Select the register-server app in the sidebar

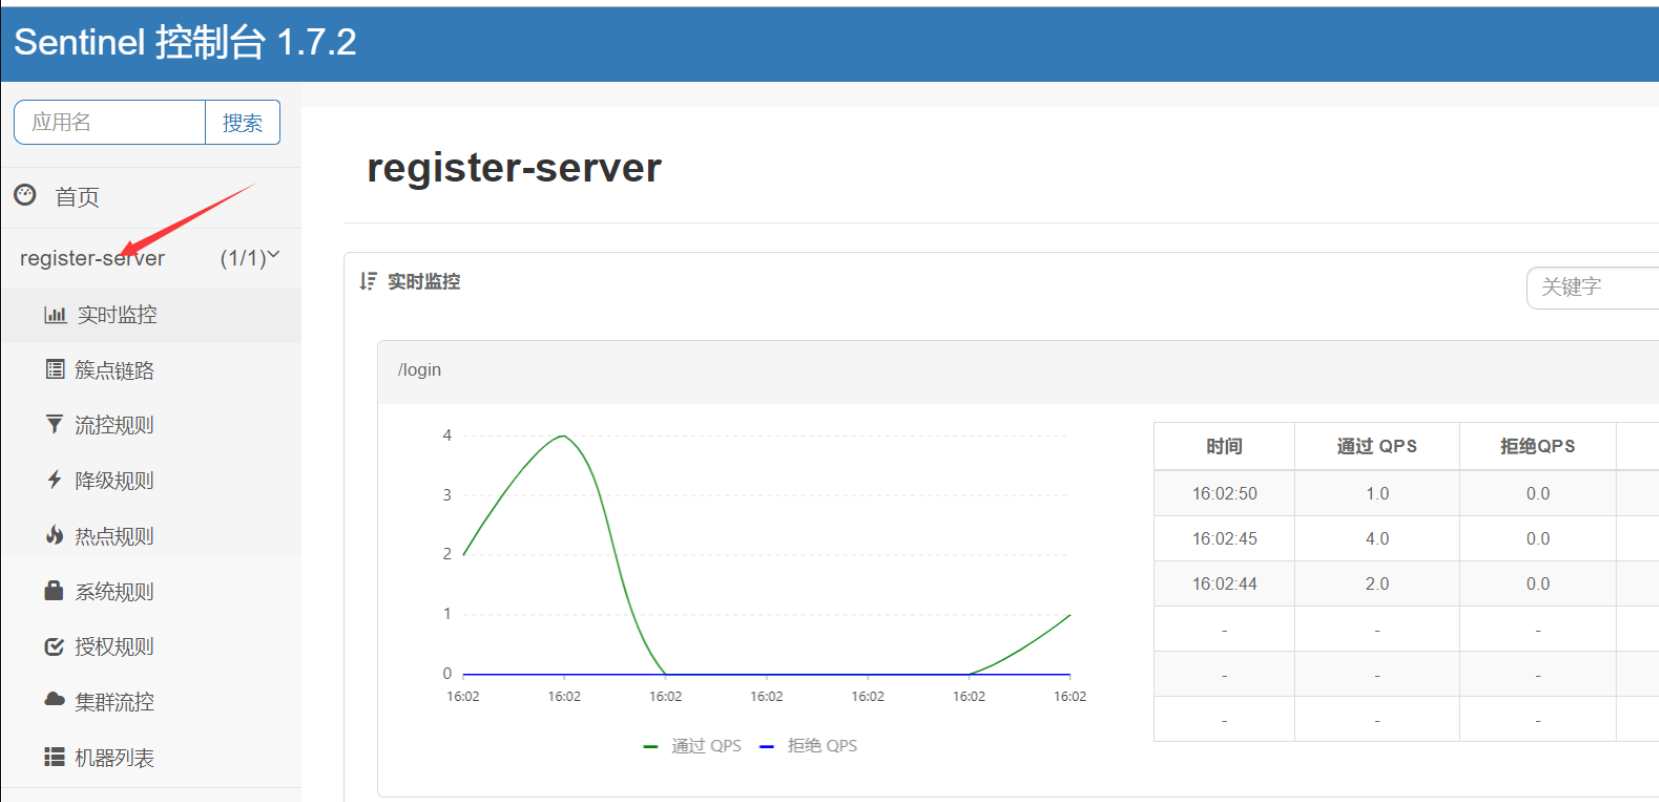tap(92, 258)
